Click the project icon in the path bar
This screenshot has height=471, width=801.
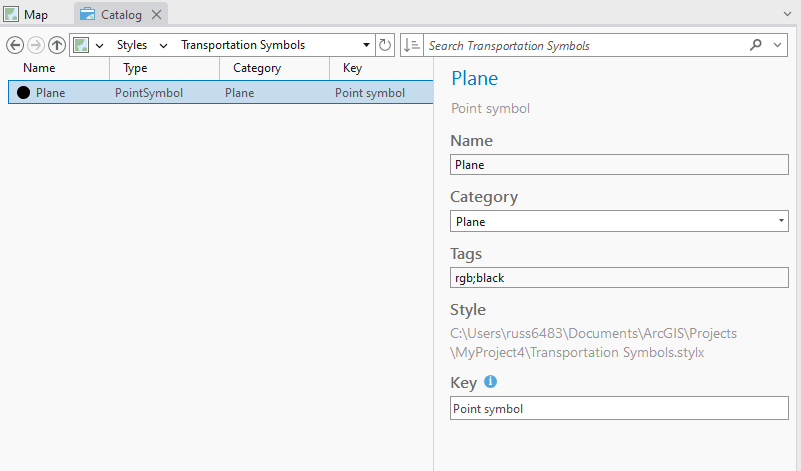(82, 46)
